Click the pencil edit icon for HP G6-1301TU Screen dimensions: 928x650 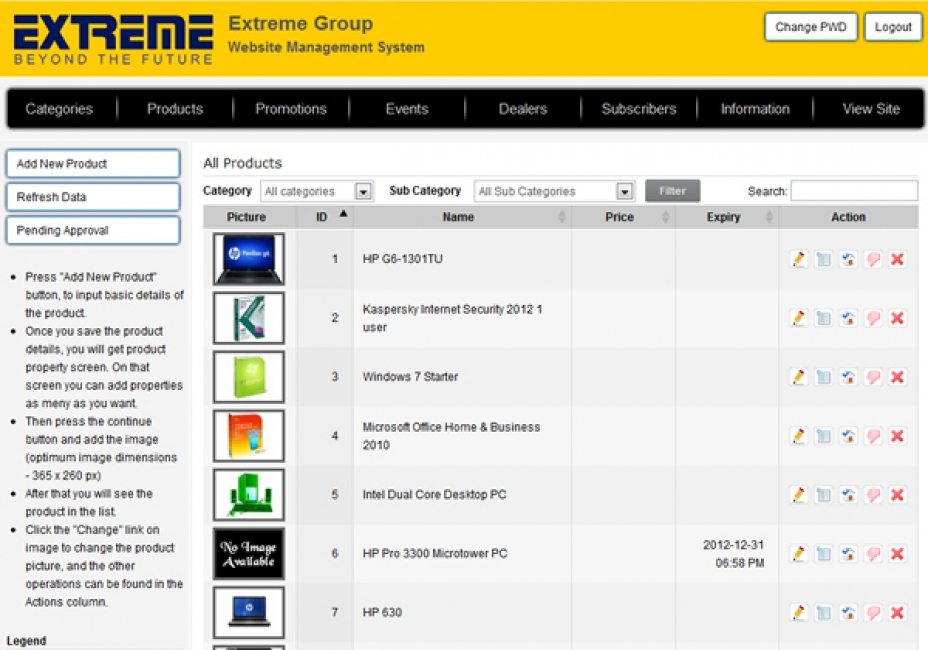click(x=799, y=259)
